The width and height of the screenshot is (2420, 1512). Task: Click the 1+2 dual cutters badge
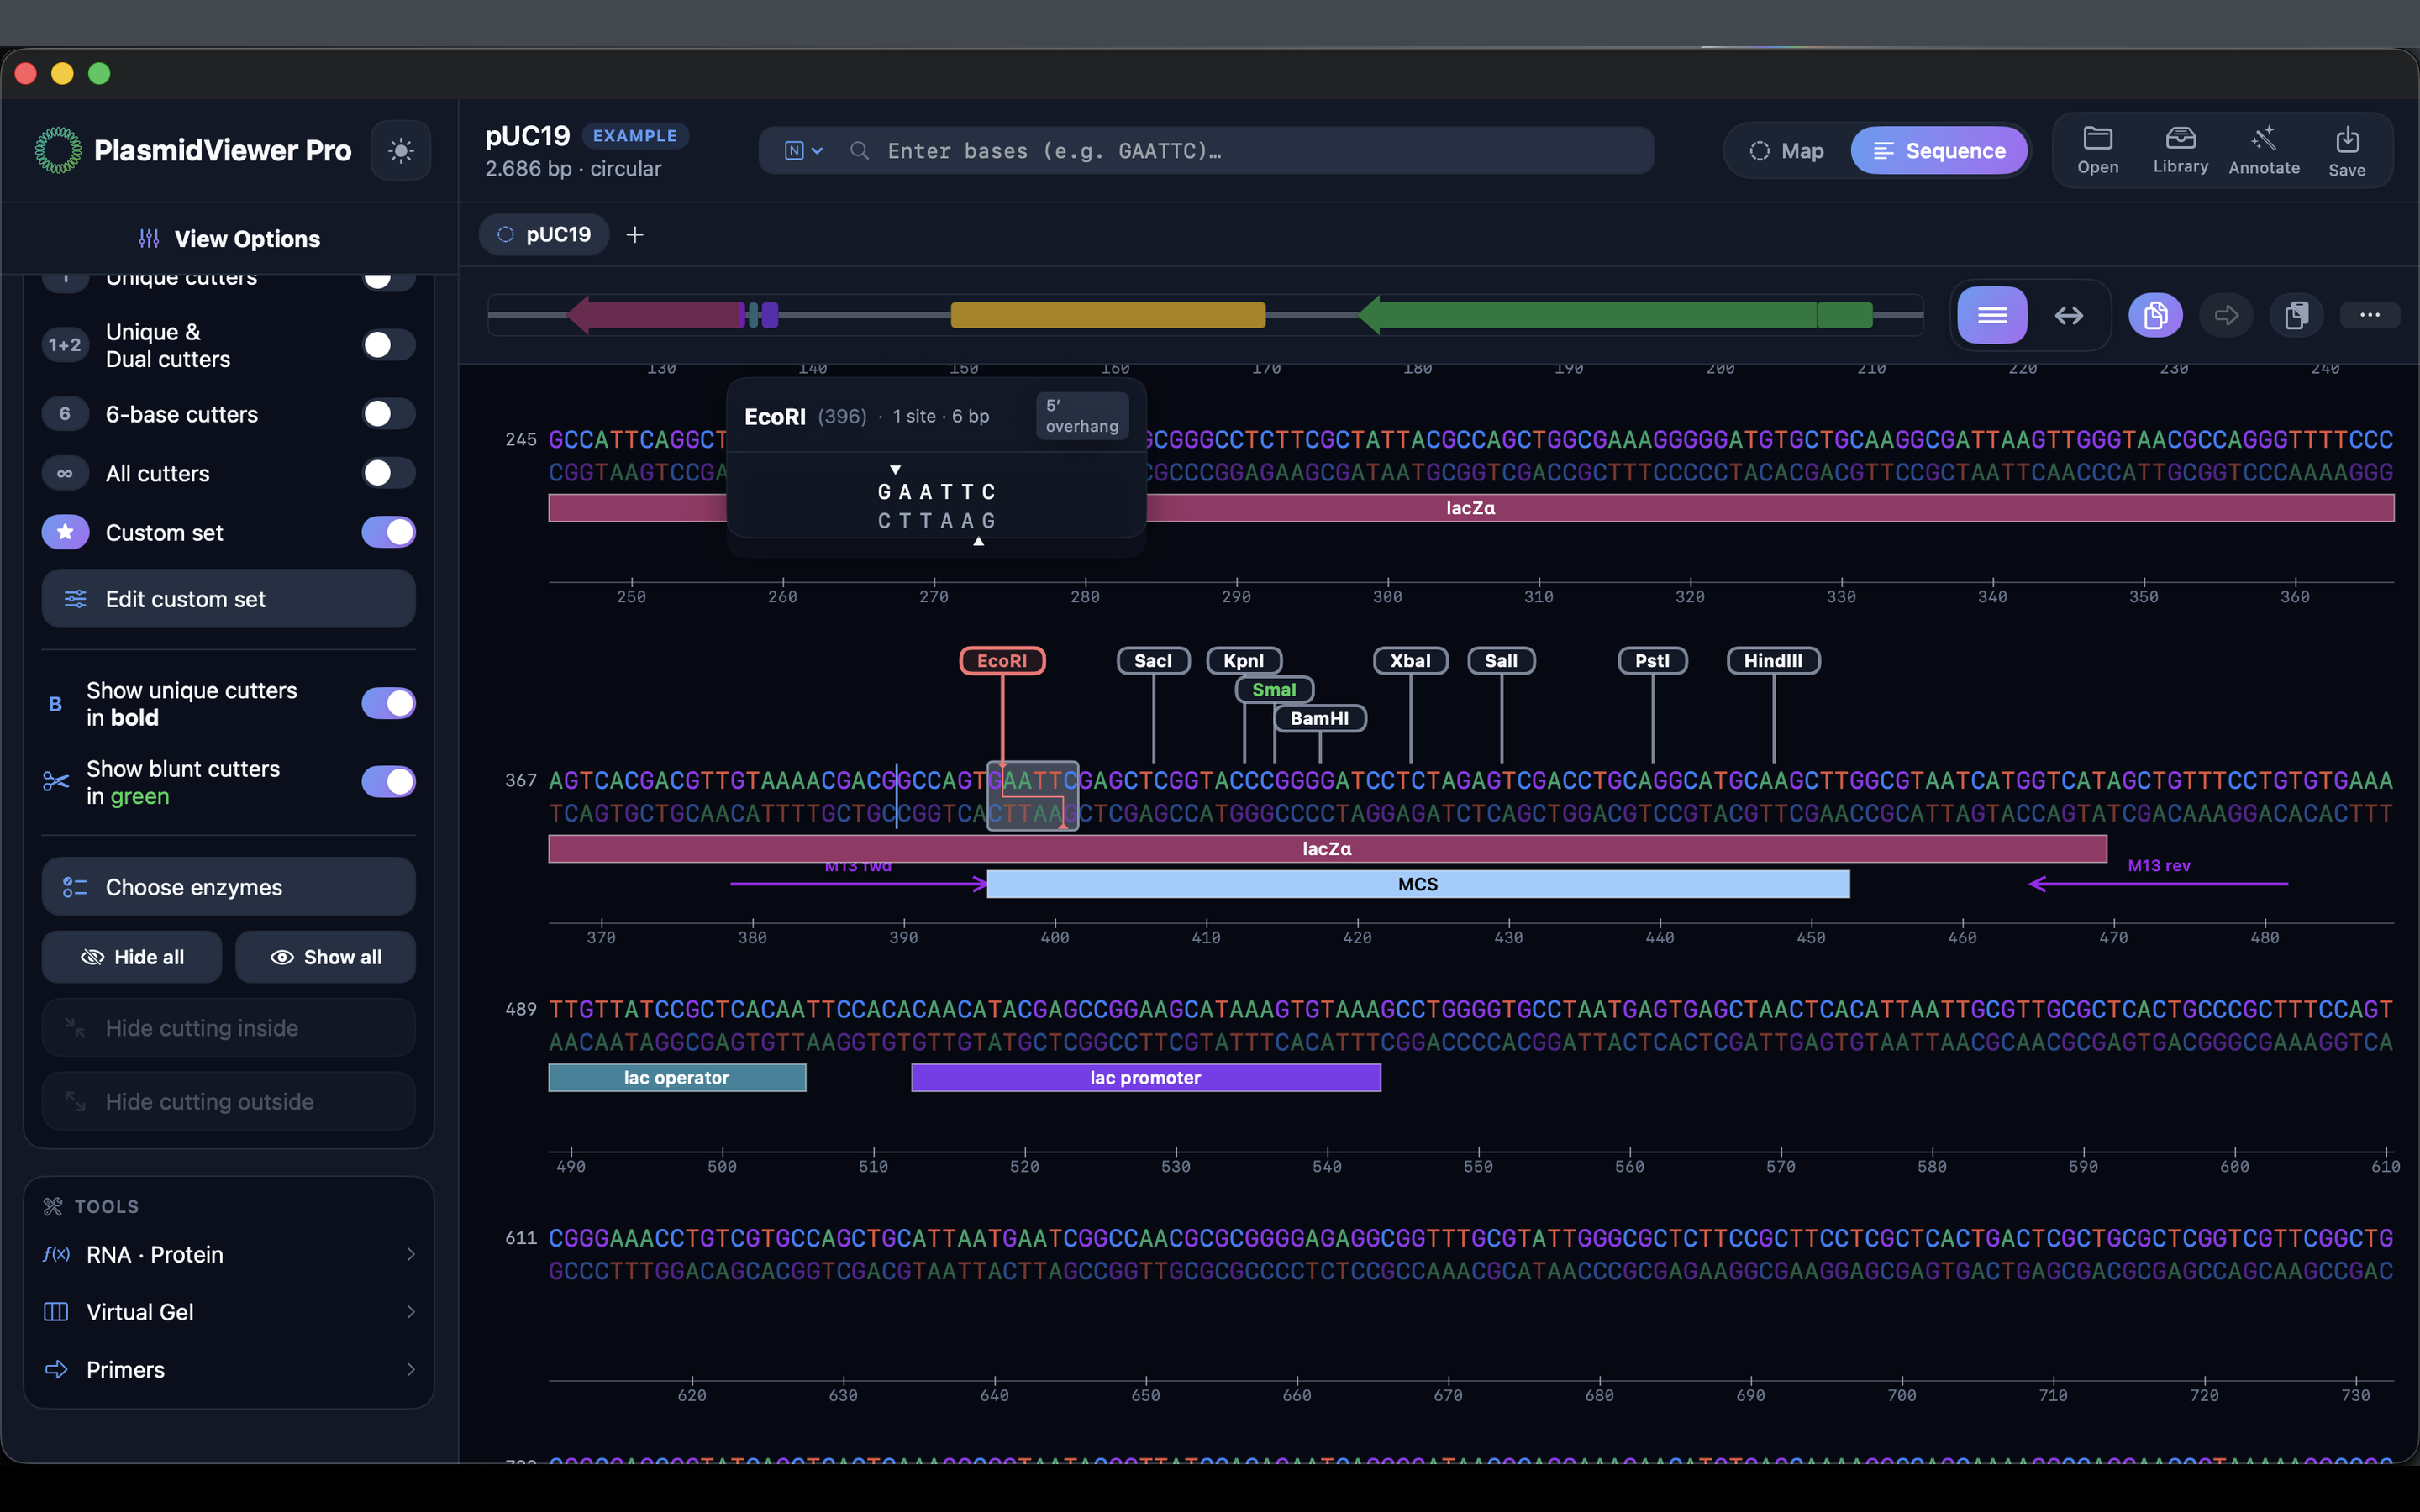coord(65,345)
